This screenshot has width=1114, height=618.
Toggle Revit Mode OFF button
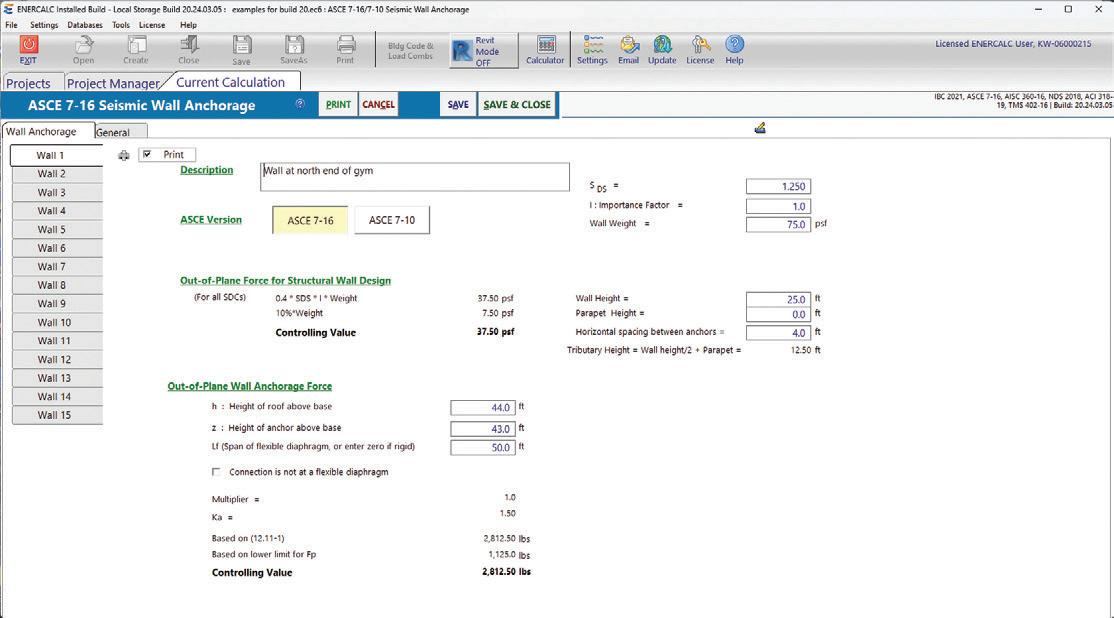tap(484, 51)
